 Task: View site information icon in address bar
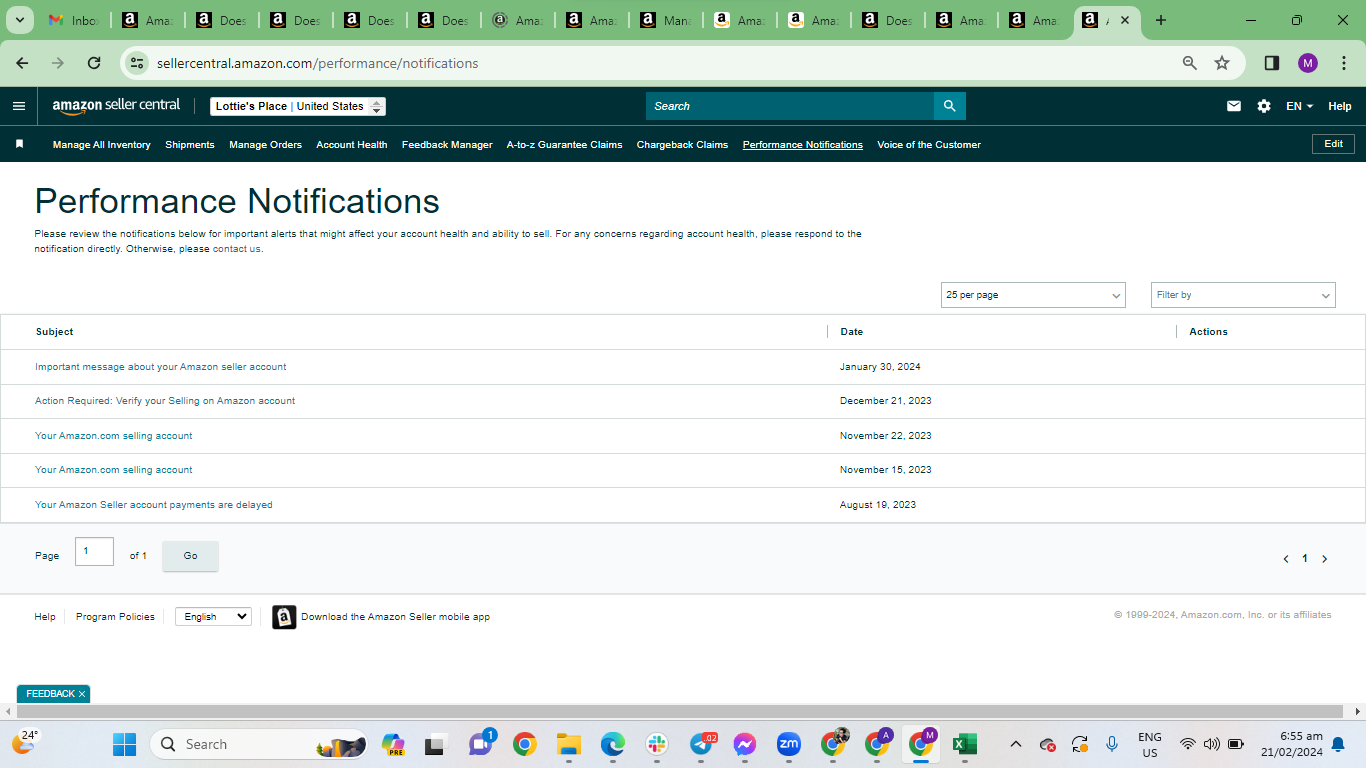[x=137, y=63]
